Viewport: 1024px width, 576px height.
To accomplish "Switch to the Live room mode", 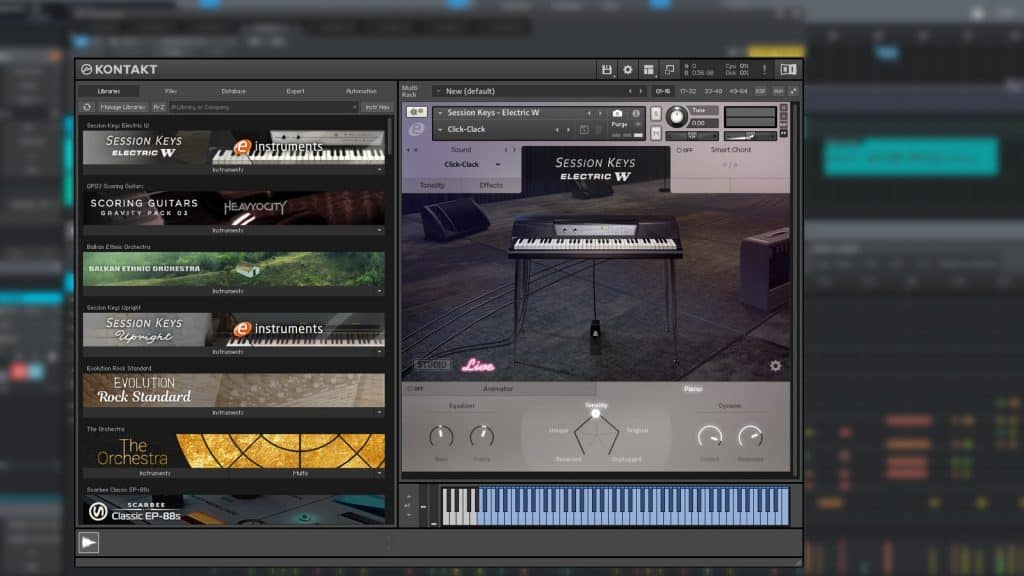I will pos(478,366).
